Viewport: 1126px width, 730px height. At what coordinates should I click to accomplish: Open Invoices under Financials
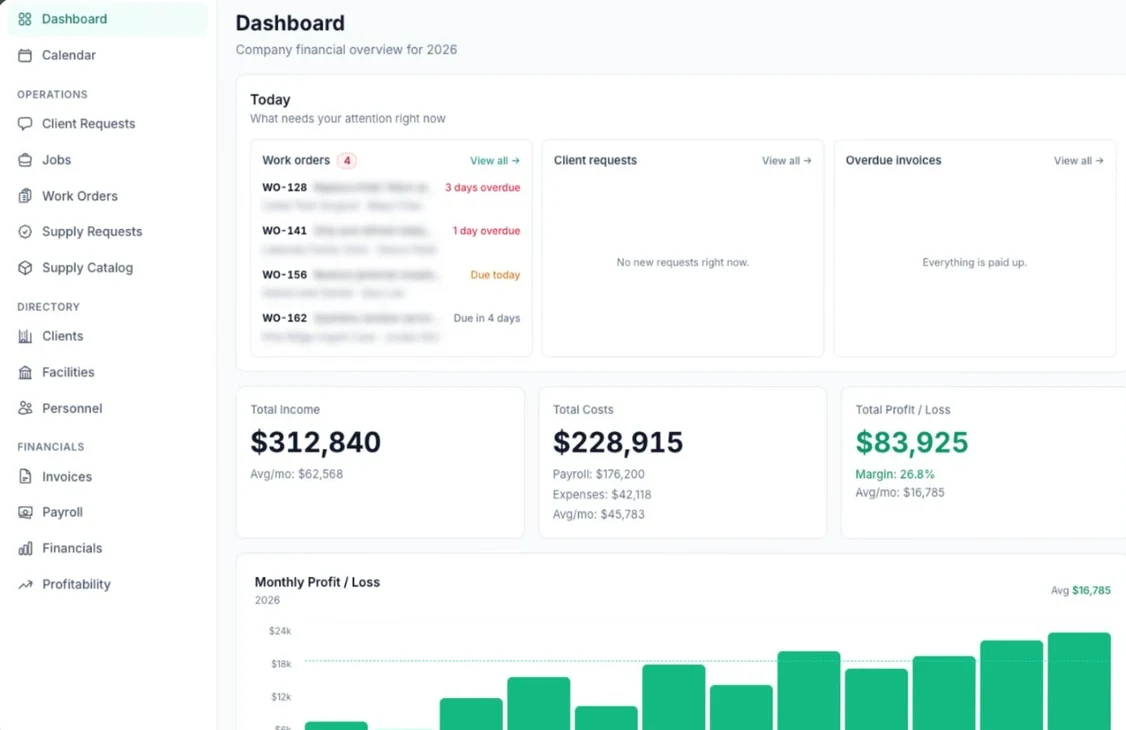point(108,477)
